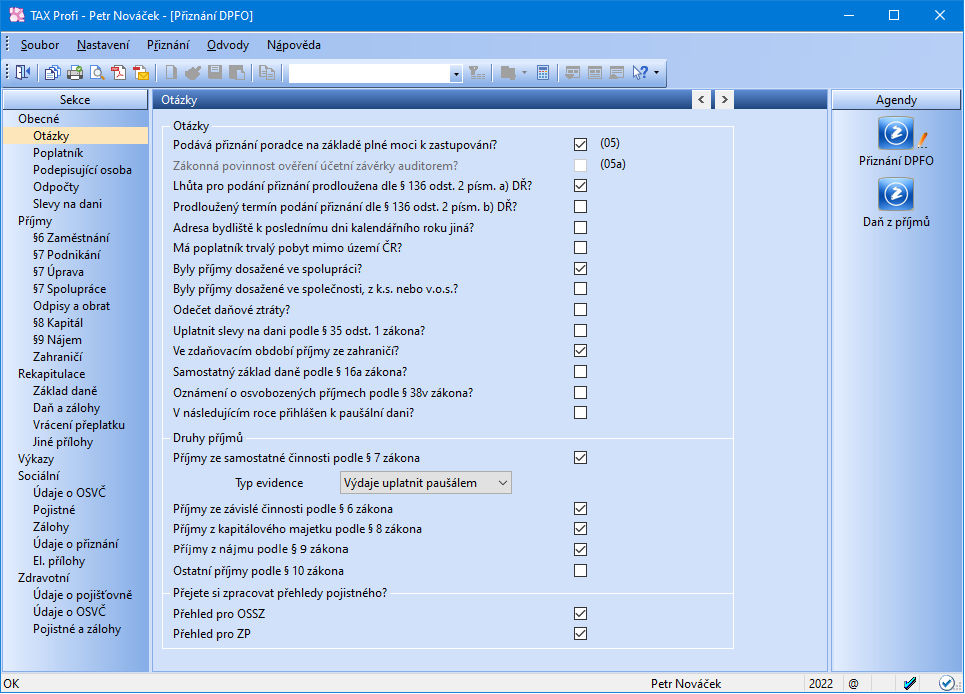Open 'Typ evidence' dropdown
Screen dimensions: 965x694
coord(426,483)
